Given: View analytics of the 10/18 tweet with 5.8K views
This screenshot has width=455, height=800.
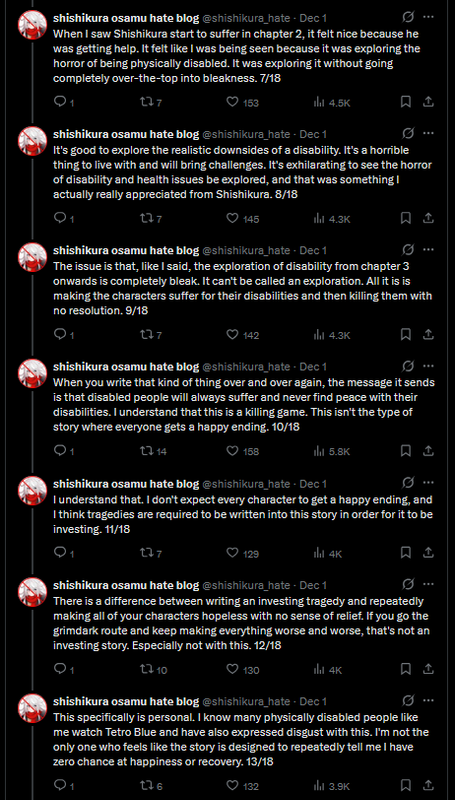Looking at the screenshot, I should (332, 452).
